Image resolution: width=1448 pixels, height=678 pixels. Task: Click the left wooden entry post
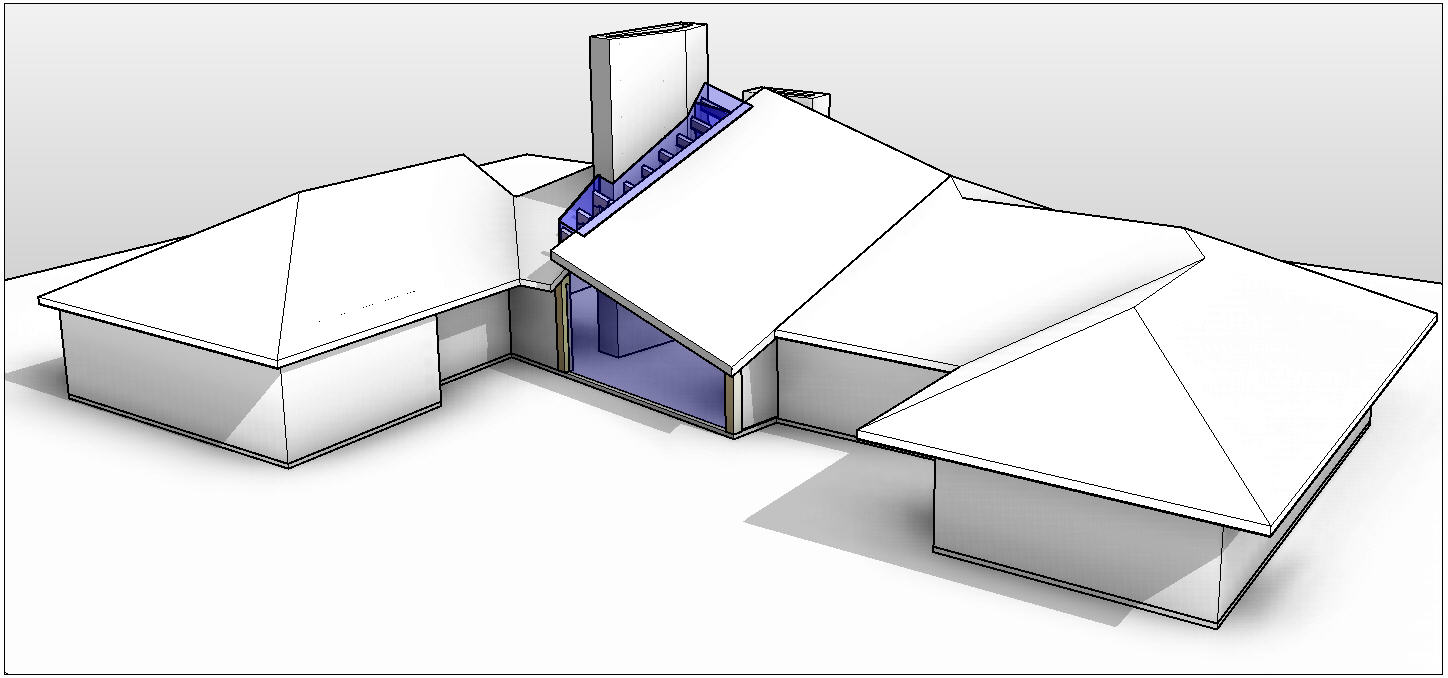(x=563, y=325)
